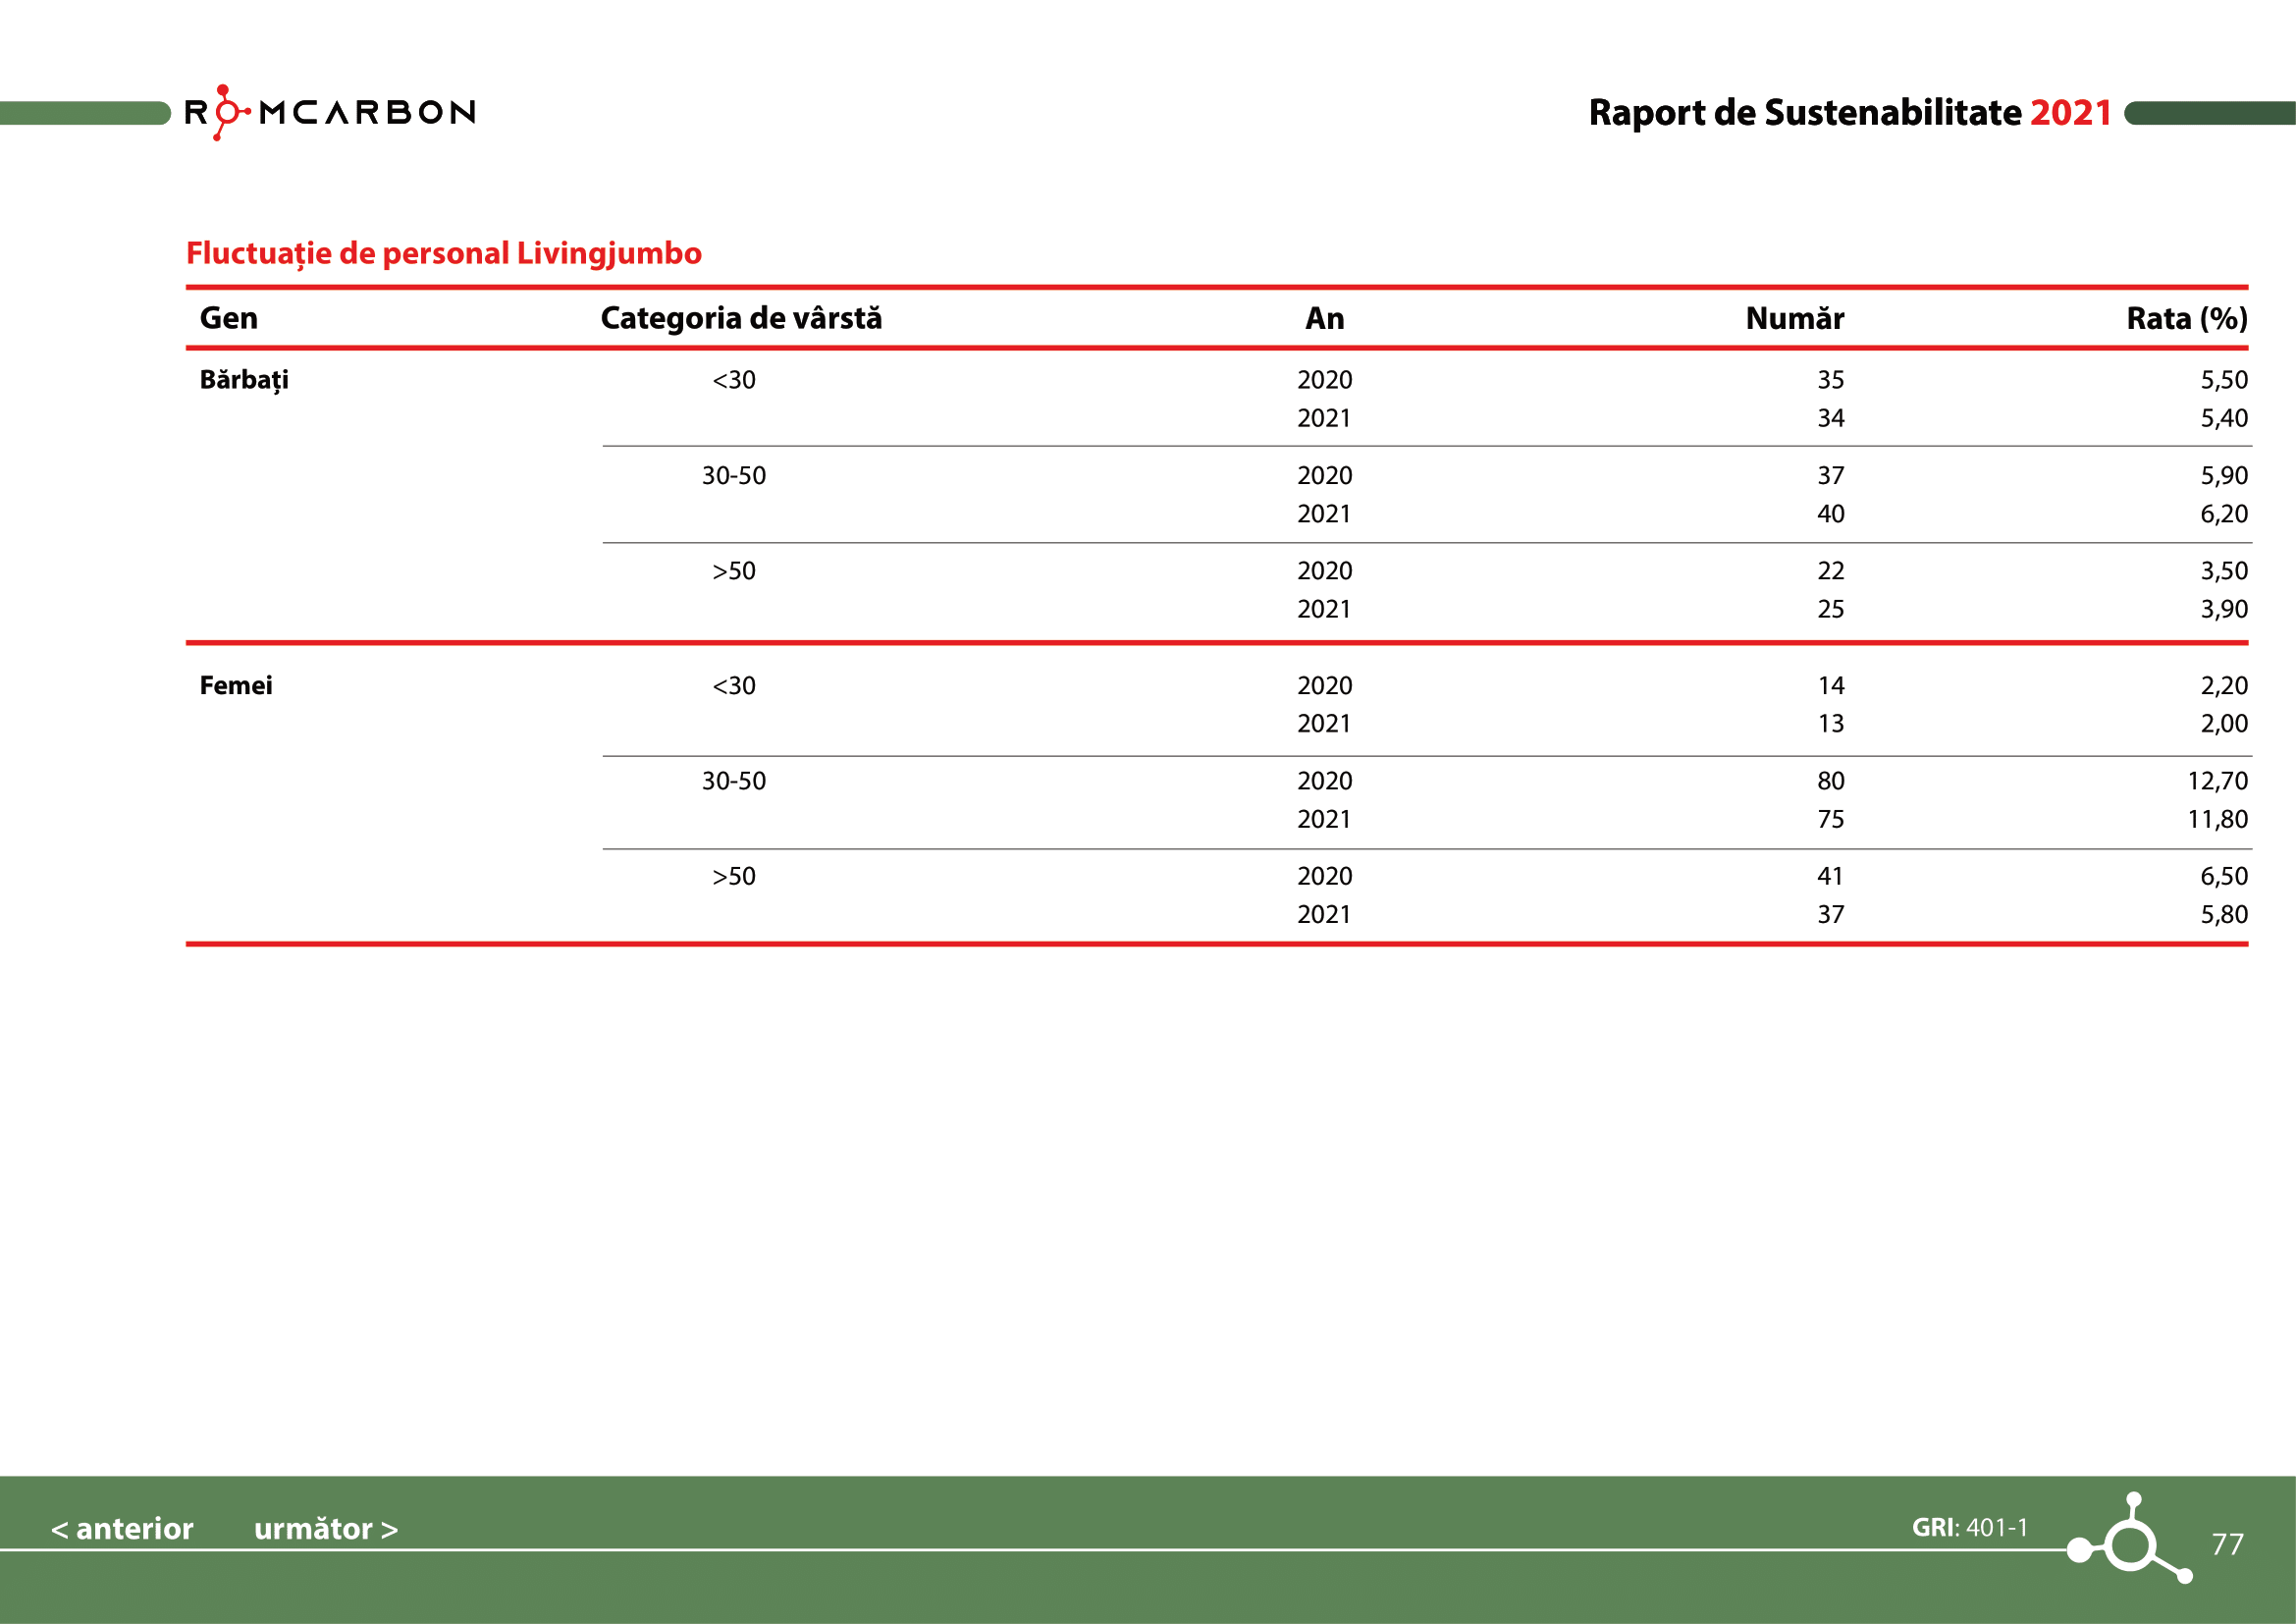Click the 'Număr' column header
Viewport: 2296px width, 1624px height.
click(x=1794, y=318)
